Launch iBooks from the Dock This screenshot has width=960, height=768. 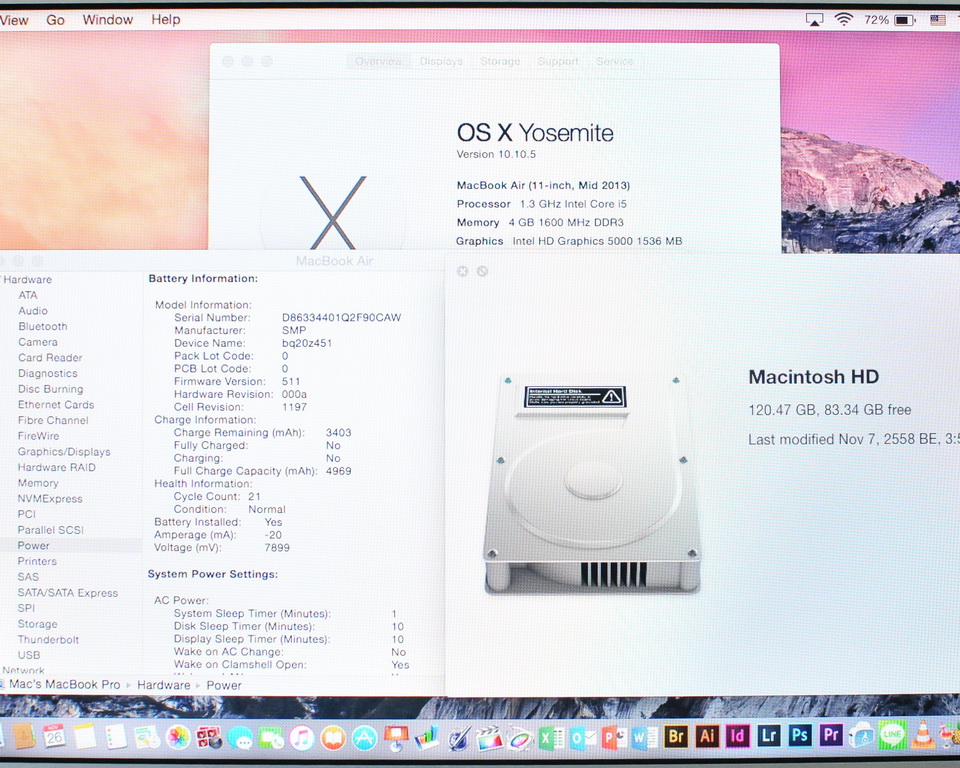coord(333,737)
